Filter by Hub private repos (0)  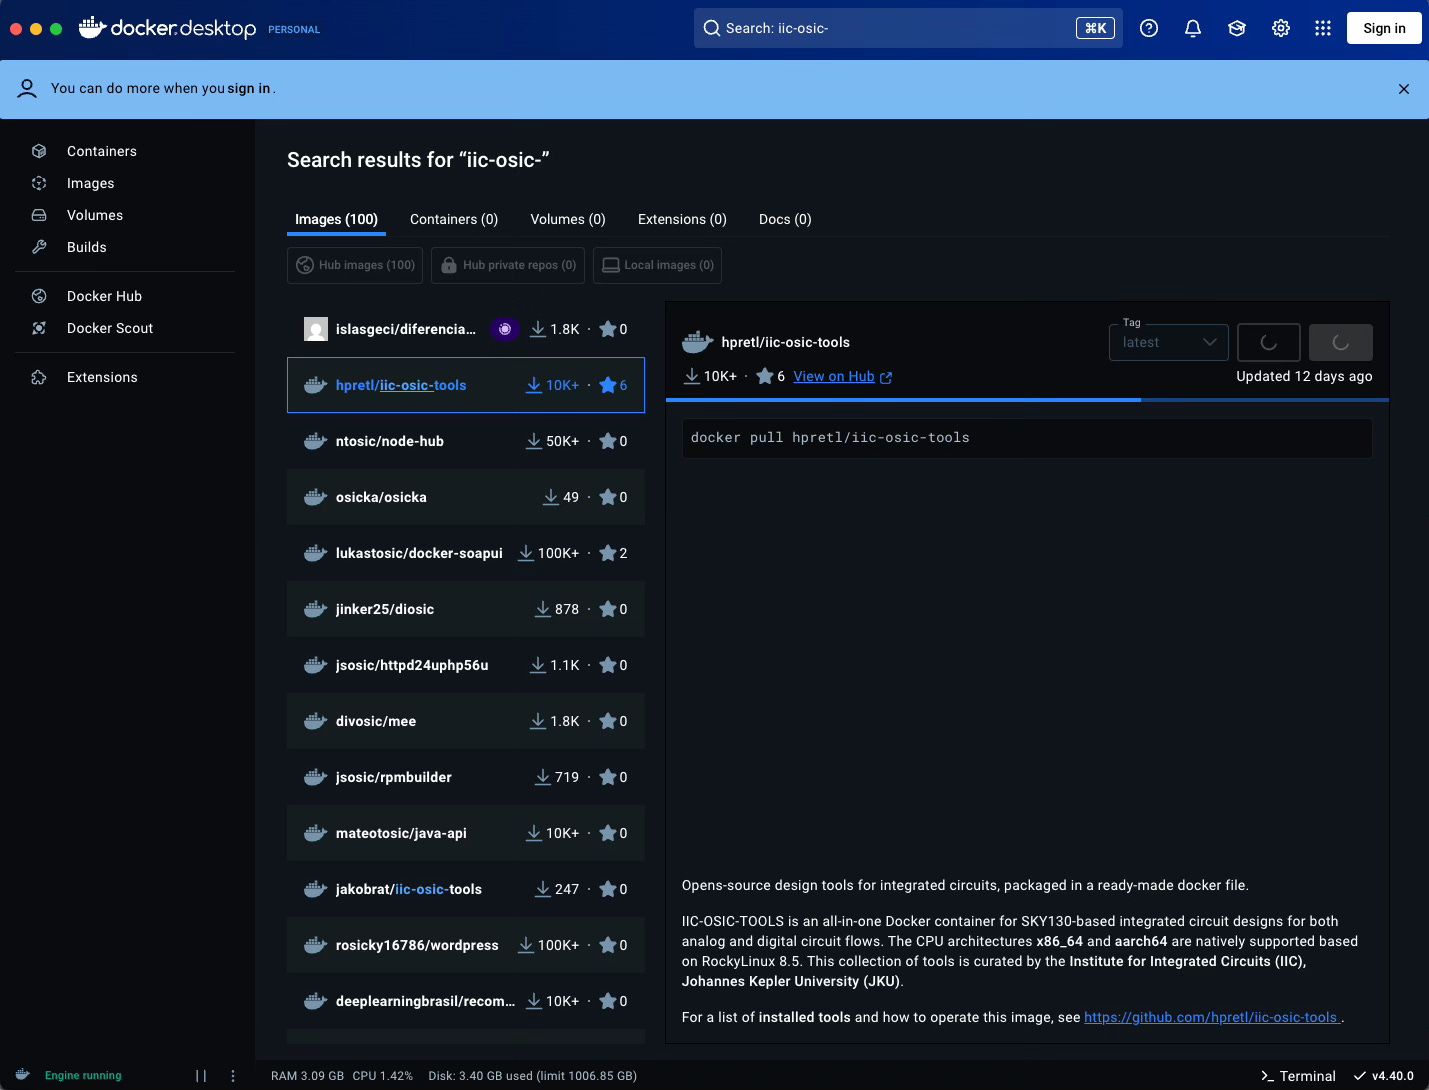coord(508,265)
